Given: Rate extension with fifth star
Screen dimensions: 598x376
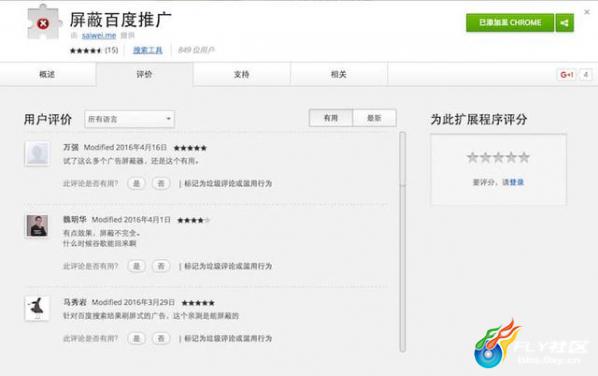Looking at the screenshot, I should point(524,157).
